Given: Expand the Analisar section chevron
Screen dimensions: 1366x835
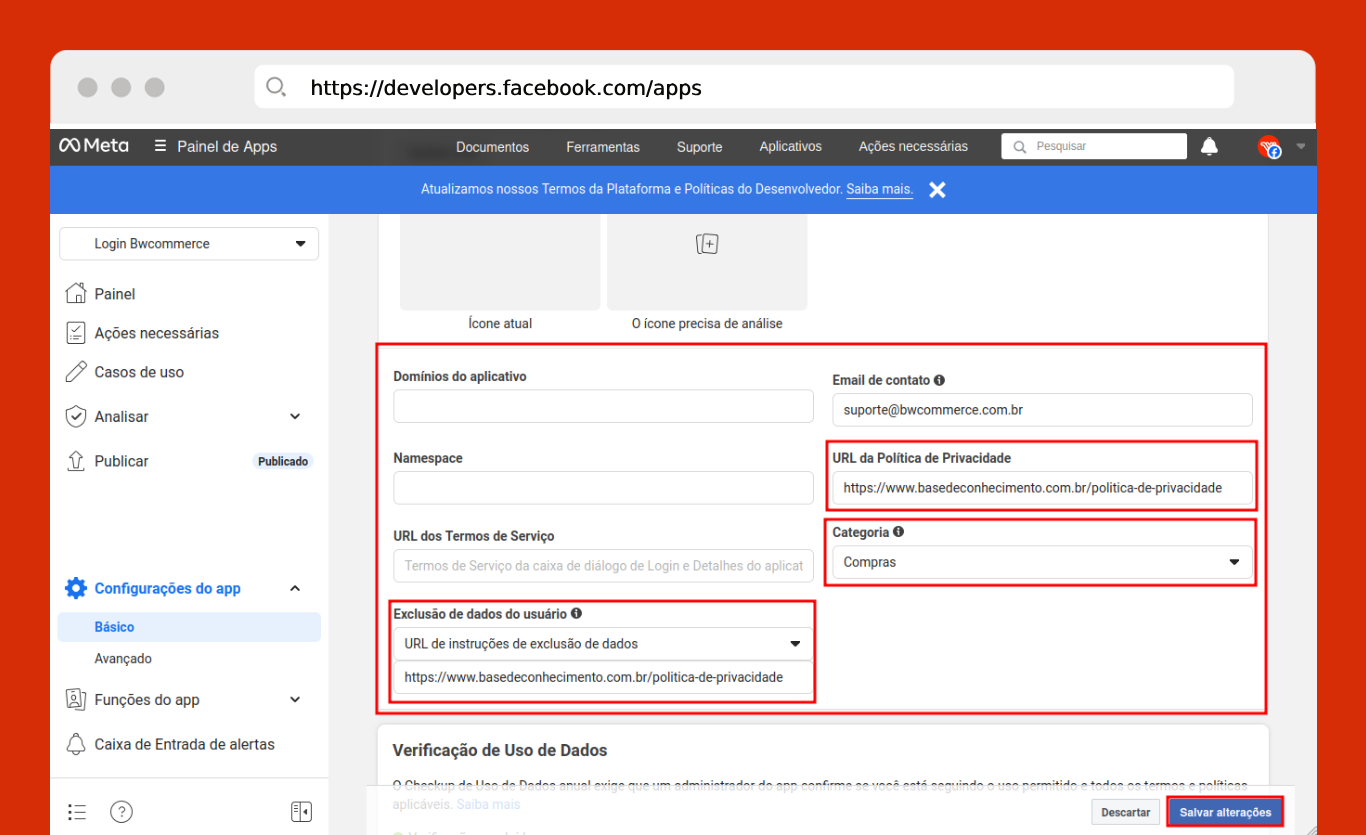Looking at the screenshot, I should 295,416.
